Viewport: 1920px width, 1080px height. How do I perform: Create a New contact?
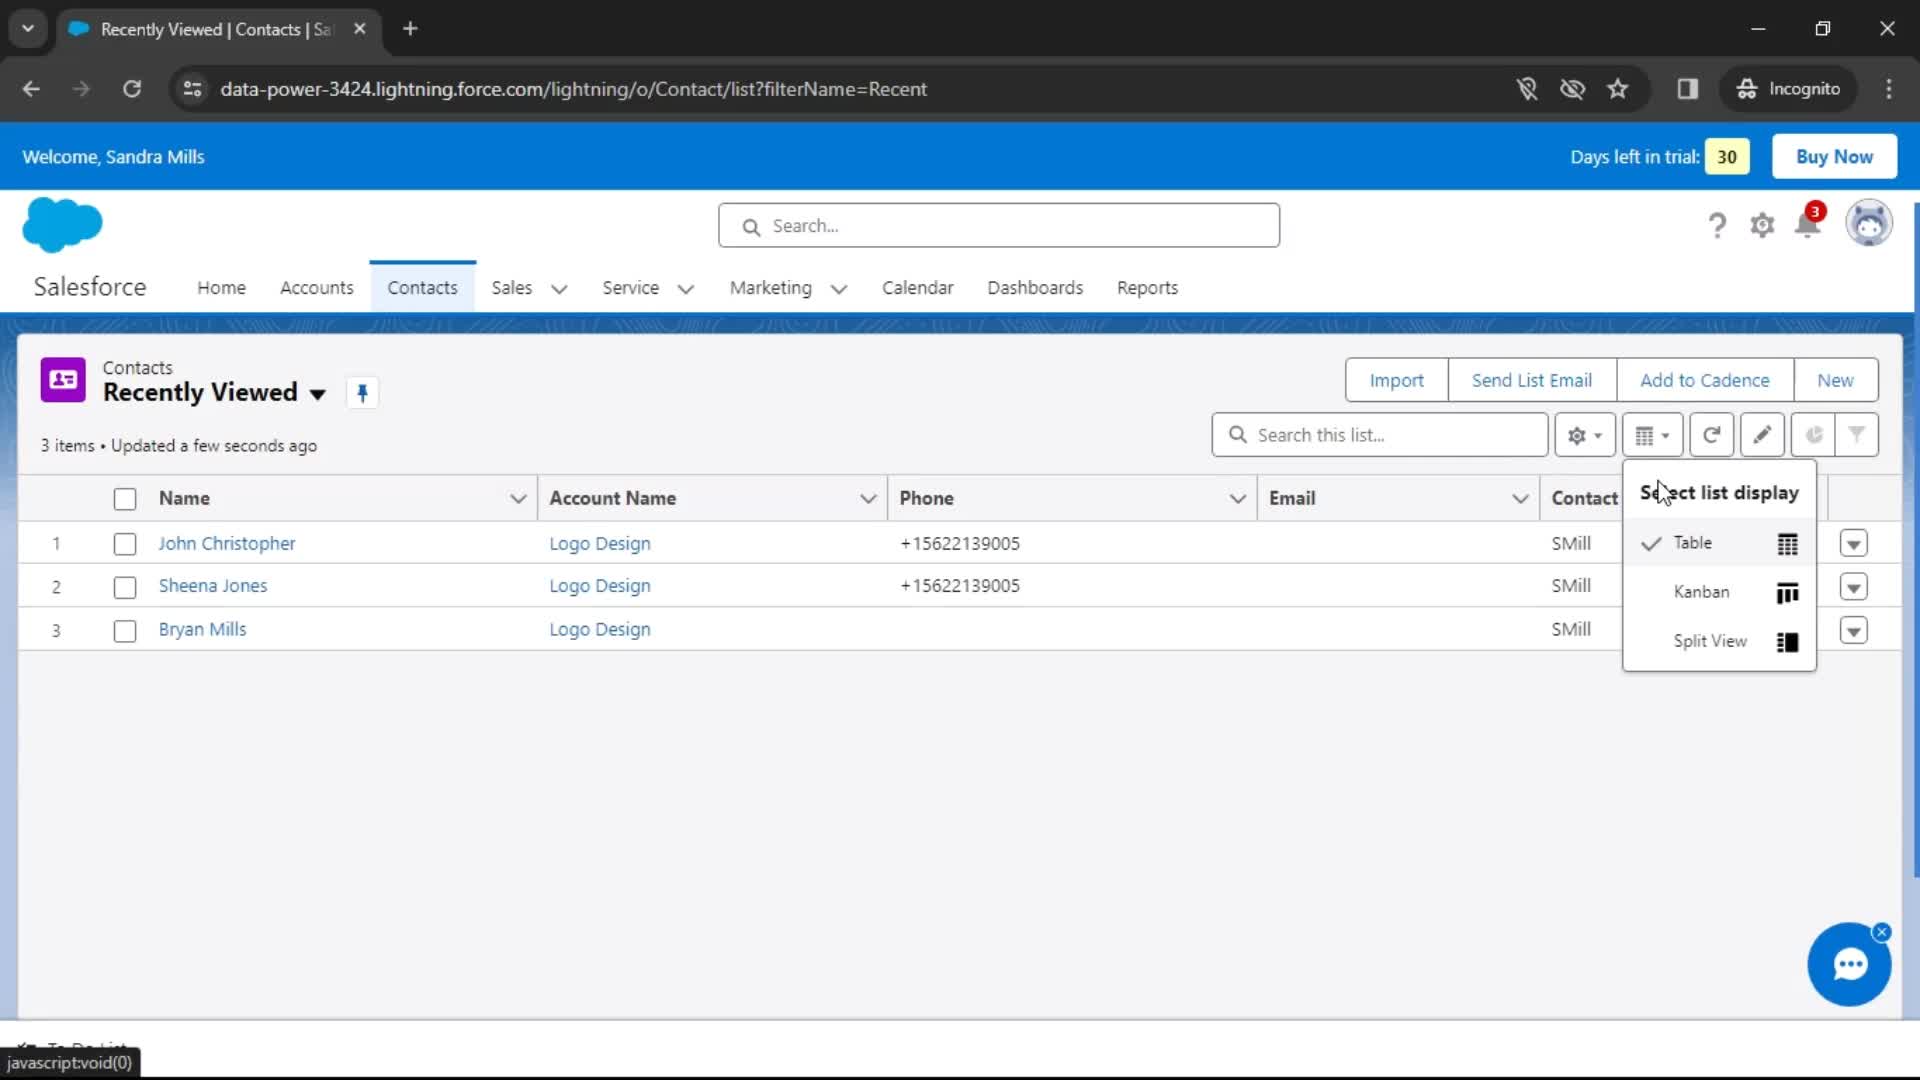point(1835,380)
